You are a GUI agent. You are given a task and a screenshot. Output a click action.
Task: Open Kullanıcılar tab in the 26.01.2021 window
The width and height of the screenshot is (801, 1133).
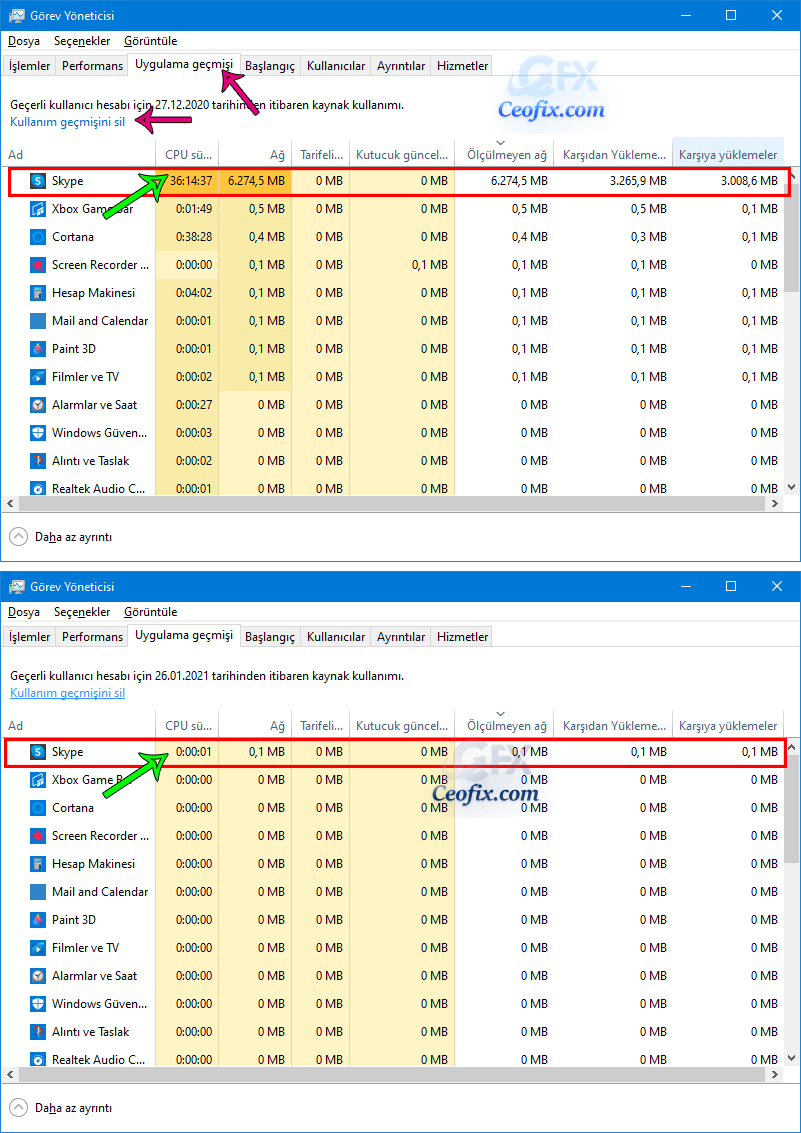click(336, 637)
